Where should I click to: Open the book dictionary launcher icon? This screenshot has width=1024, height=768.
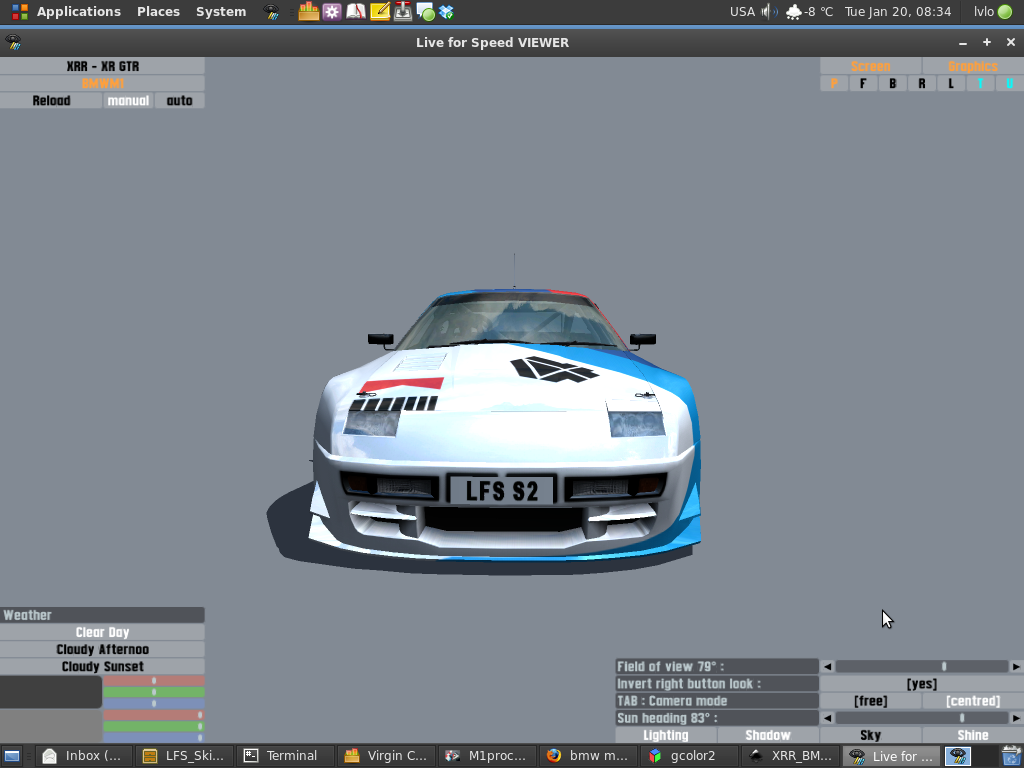click(355, 11)
